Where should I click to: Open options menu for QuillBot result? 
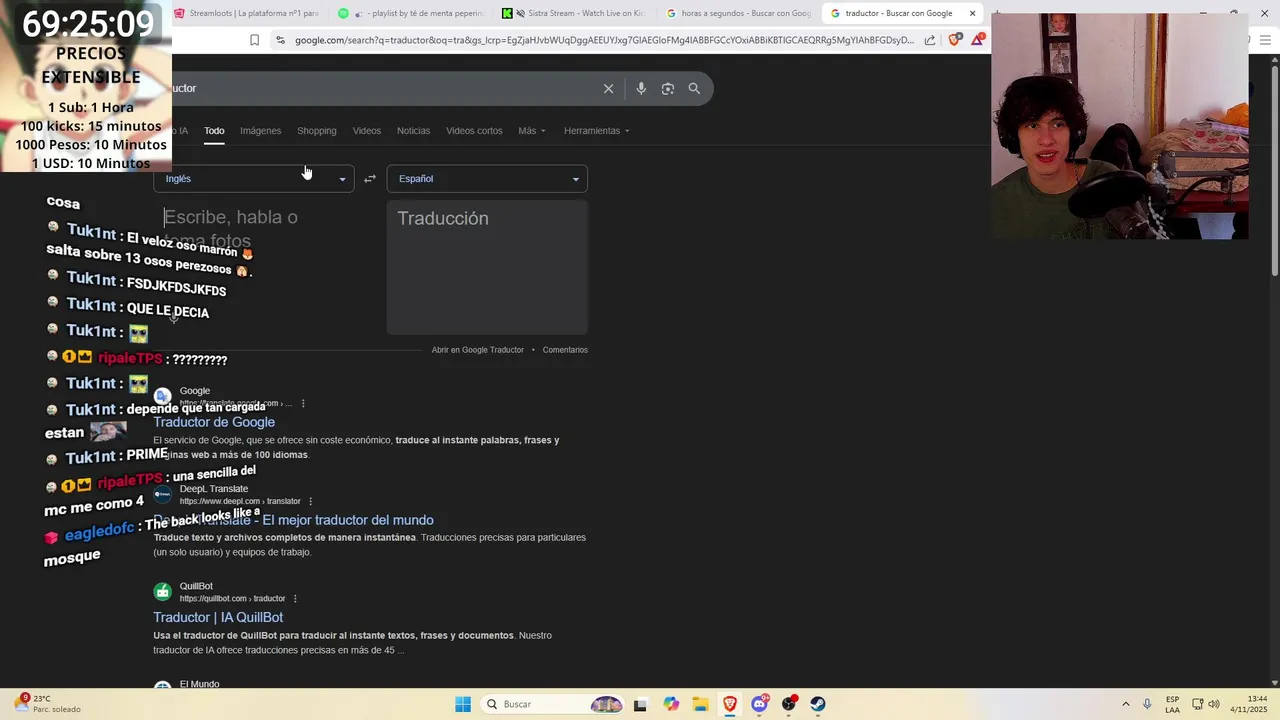coord(295,598)
